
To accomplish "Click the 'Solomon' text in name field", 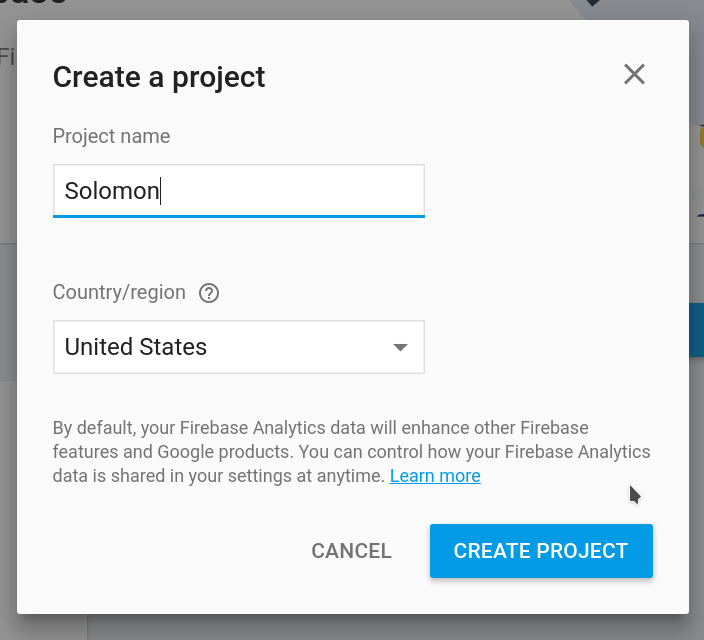I will [111, 190].
